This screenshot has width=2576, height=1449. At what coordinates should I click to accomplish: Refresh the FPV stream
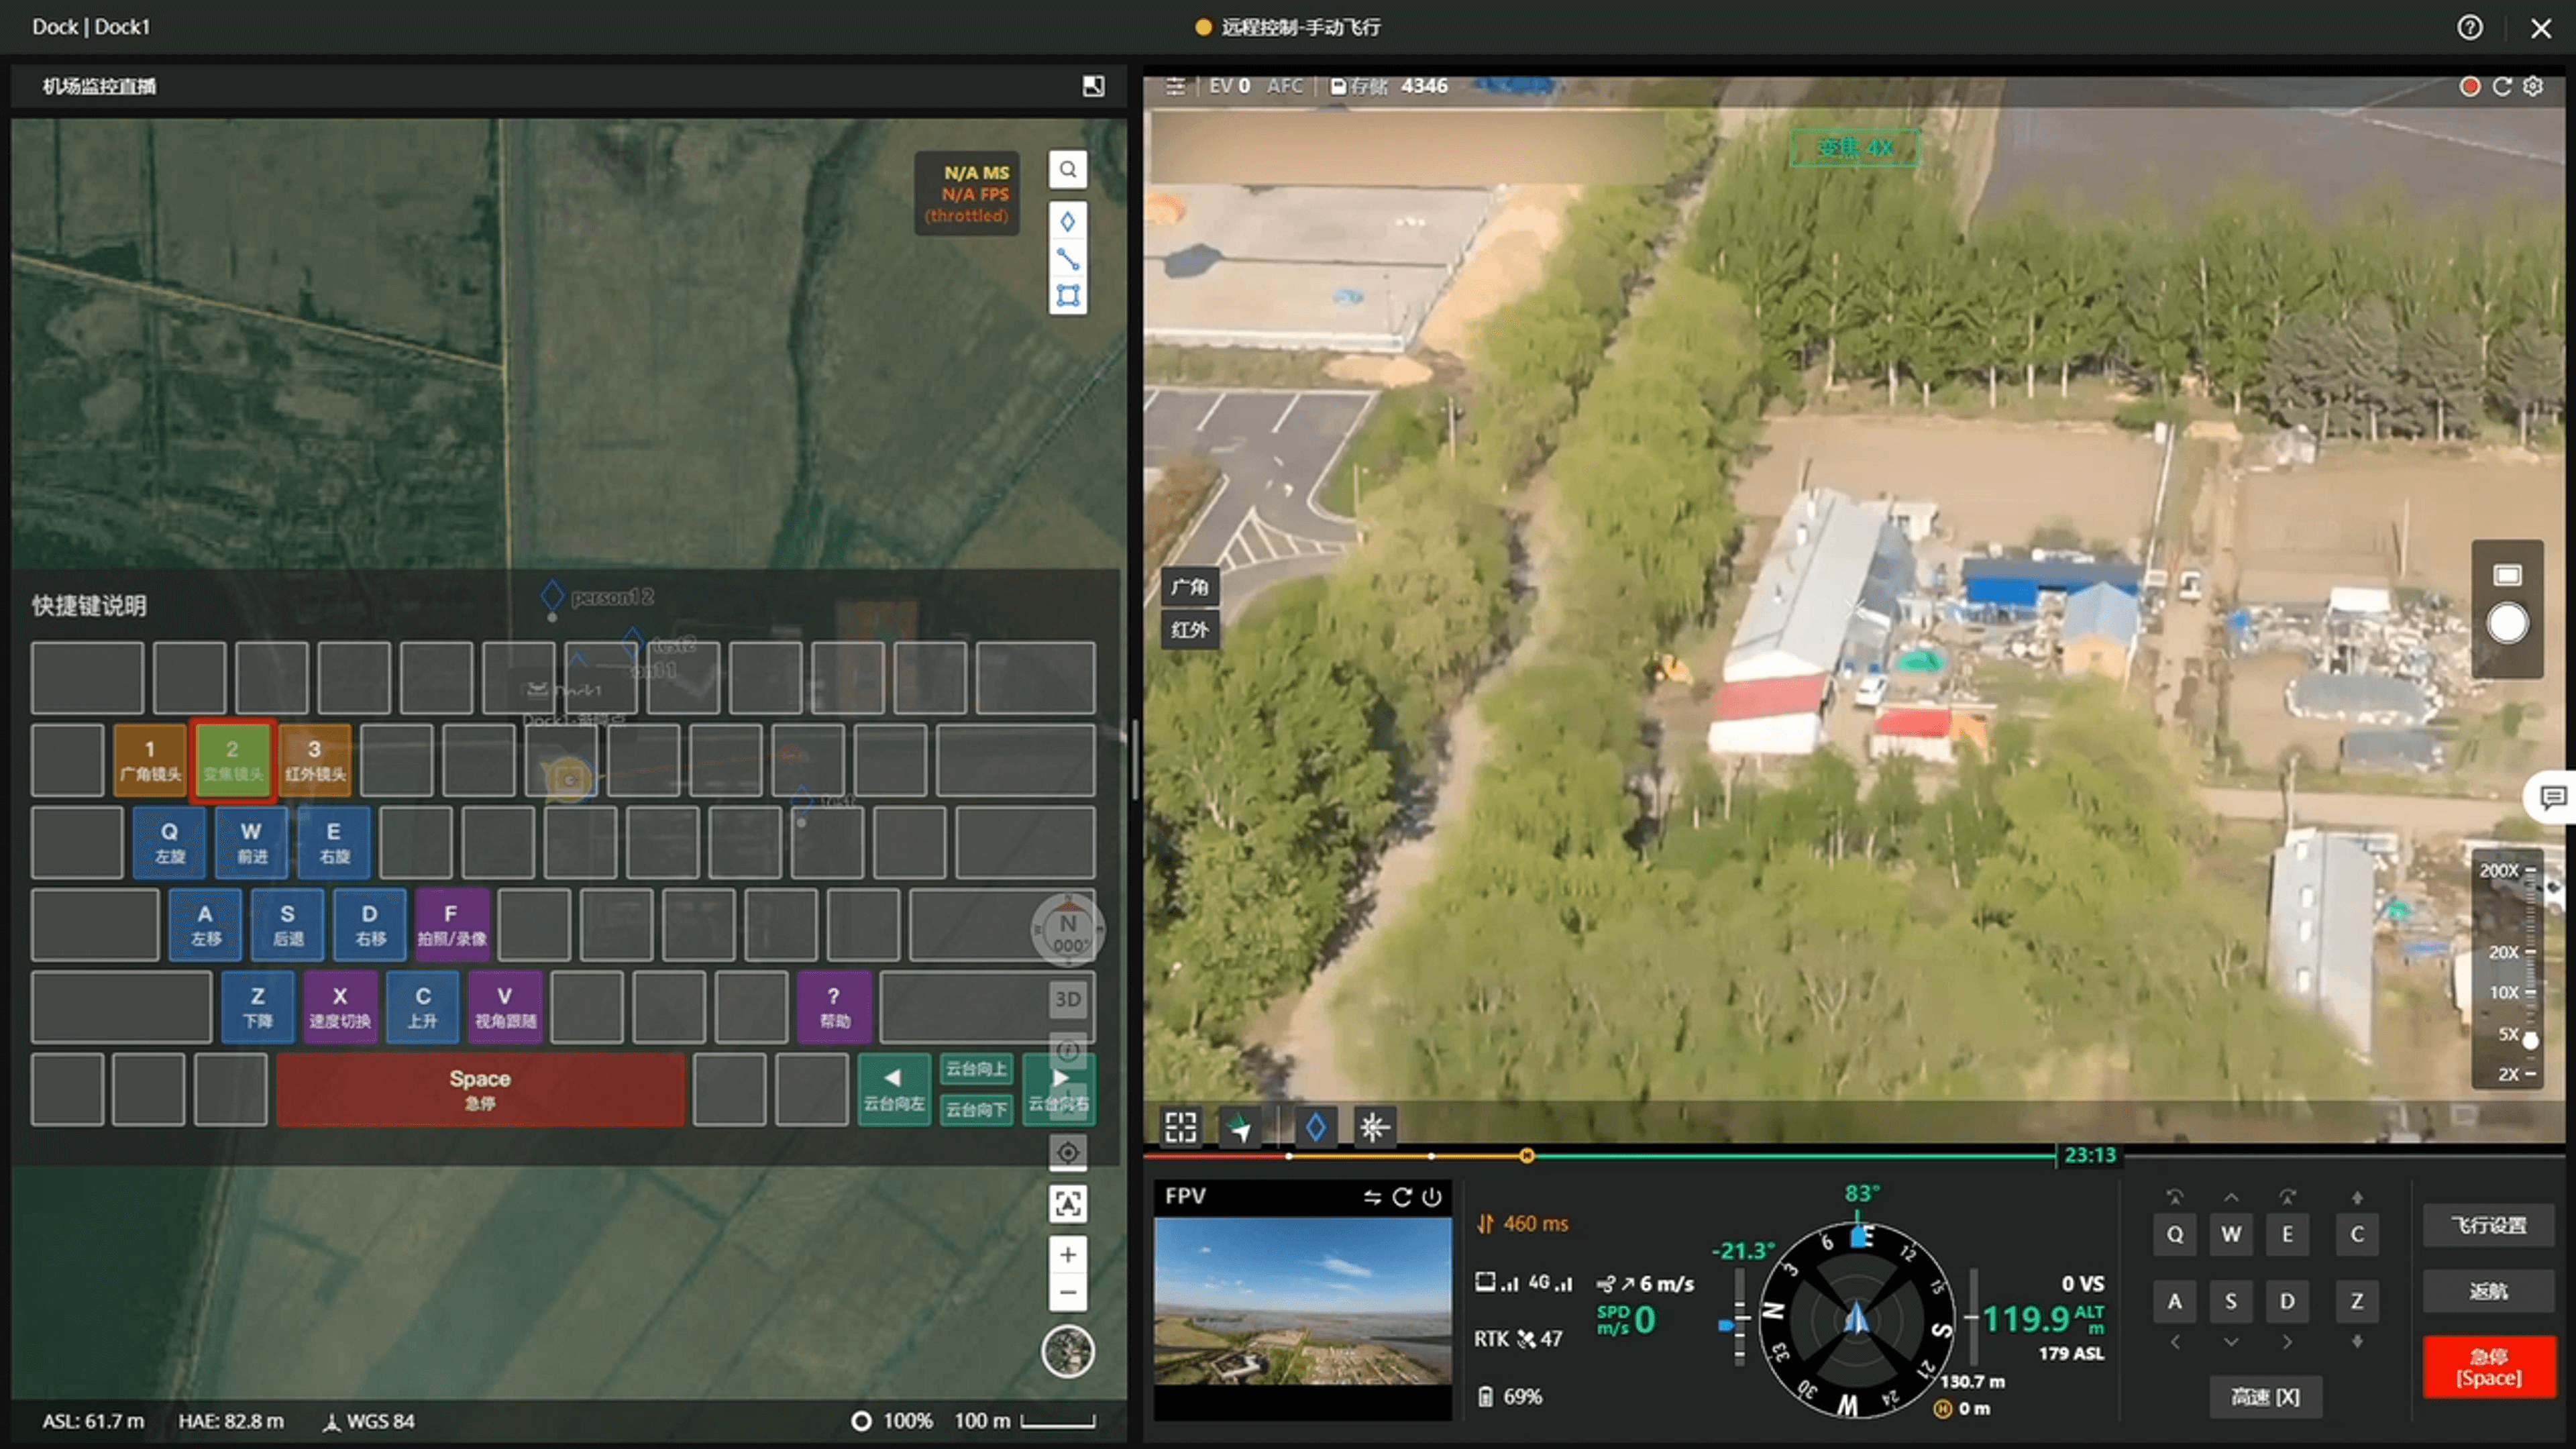coord(1402,1197)
